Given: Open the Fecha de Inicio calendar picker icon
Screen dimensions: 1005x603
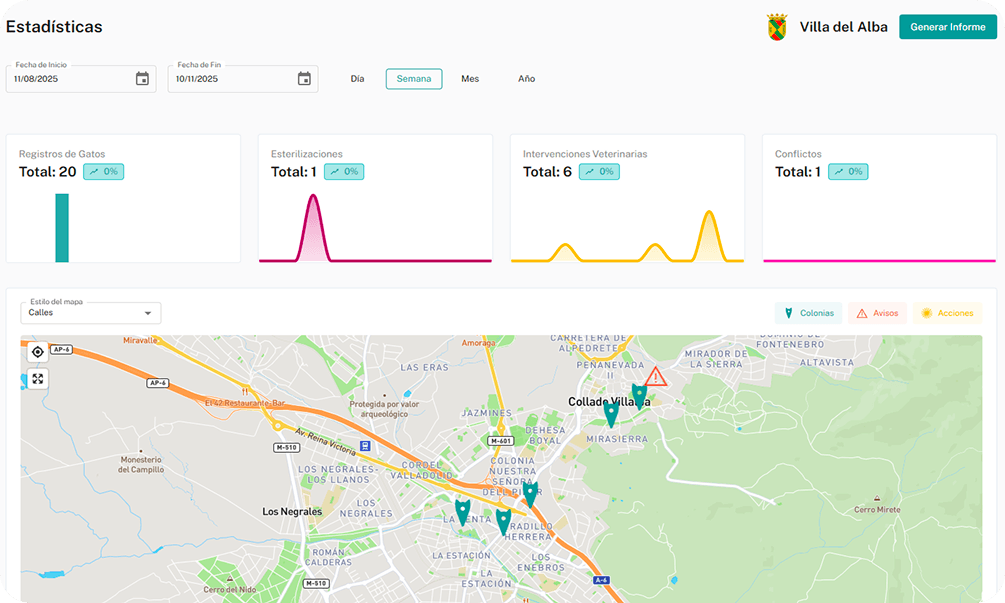Looking at the screenshot, I should (142, 79).
